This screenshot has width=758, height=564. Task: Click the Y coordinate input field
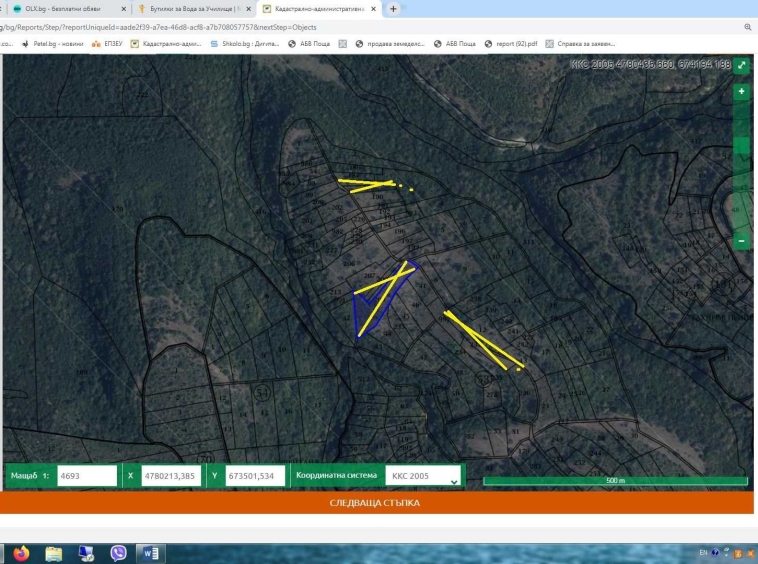[x=255, y=476]
